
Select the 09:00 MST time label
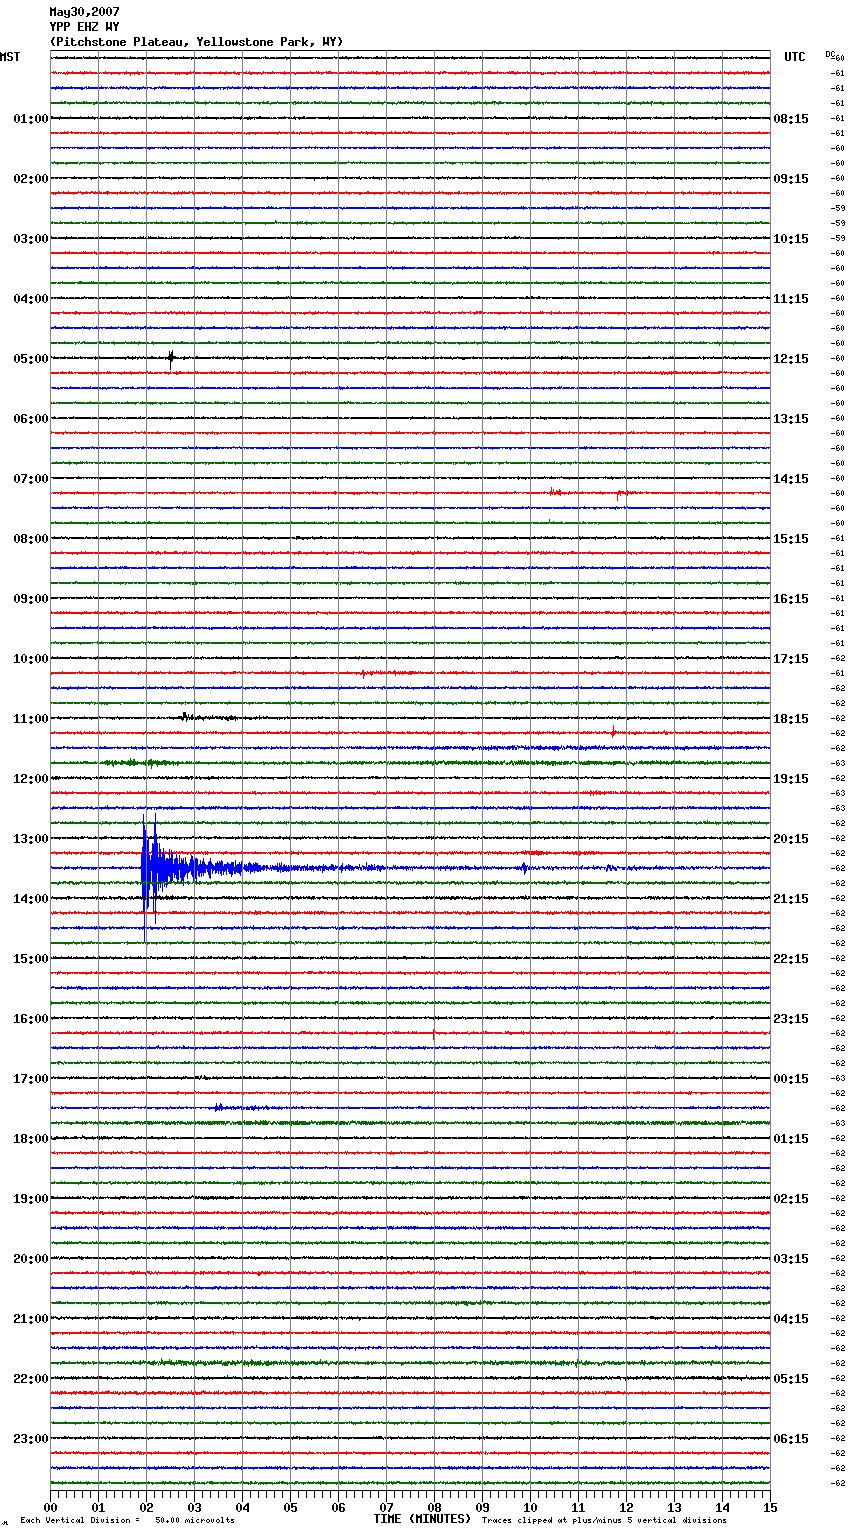click(x=30, y=599)
